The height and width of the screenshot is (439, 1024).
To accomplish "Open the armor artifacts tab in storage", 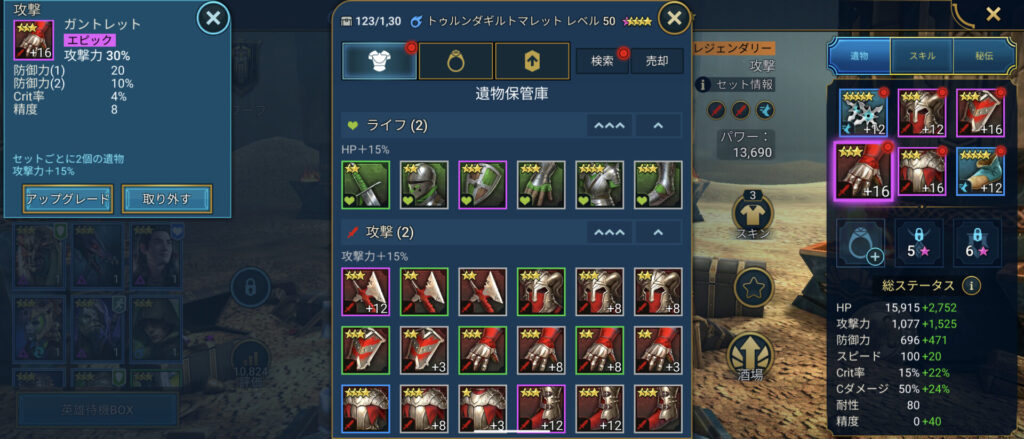I will tap(379, 61).
